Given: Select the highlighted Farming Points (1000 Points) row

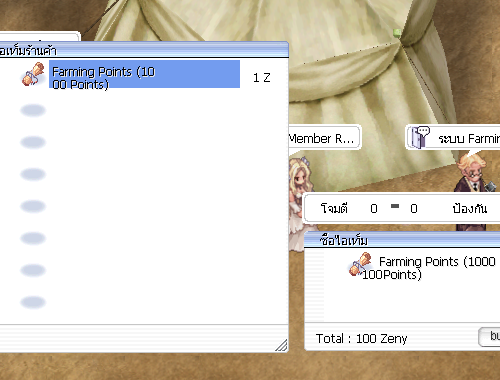Looking at the screenshot, I should click(144, 74).
